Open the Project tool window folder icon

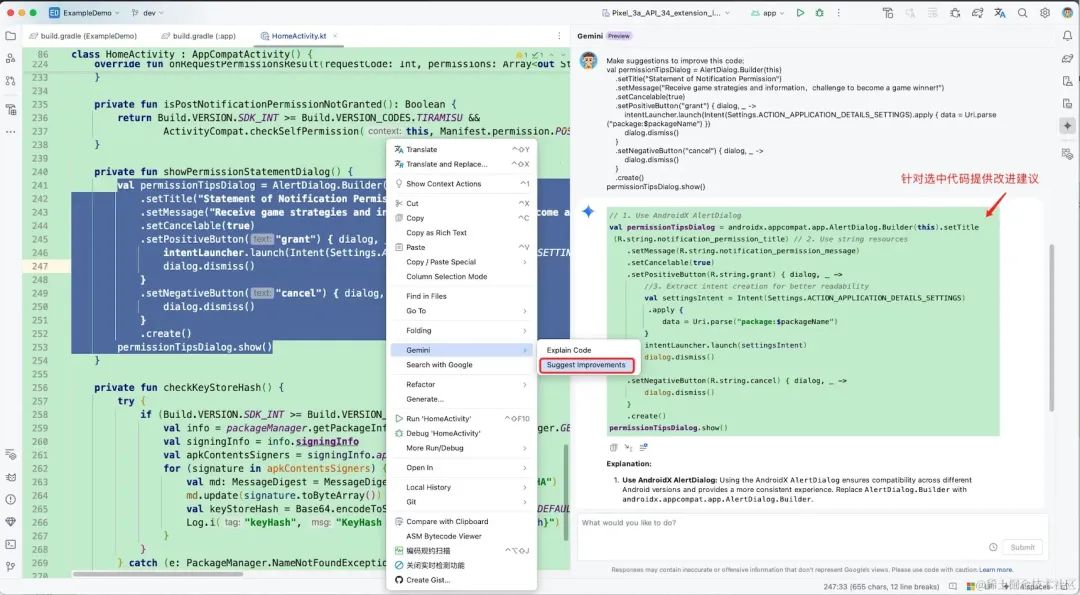click(x=10, y=36)
